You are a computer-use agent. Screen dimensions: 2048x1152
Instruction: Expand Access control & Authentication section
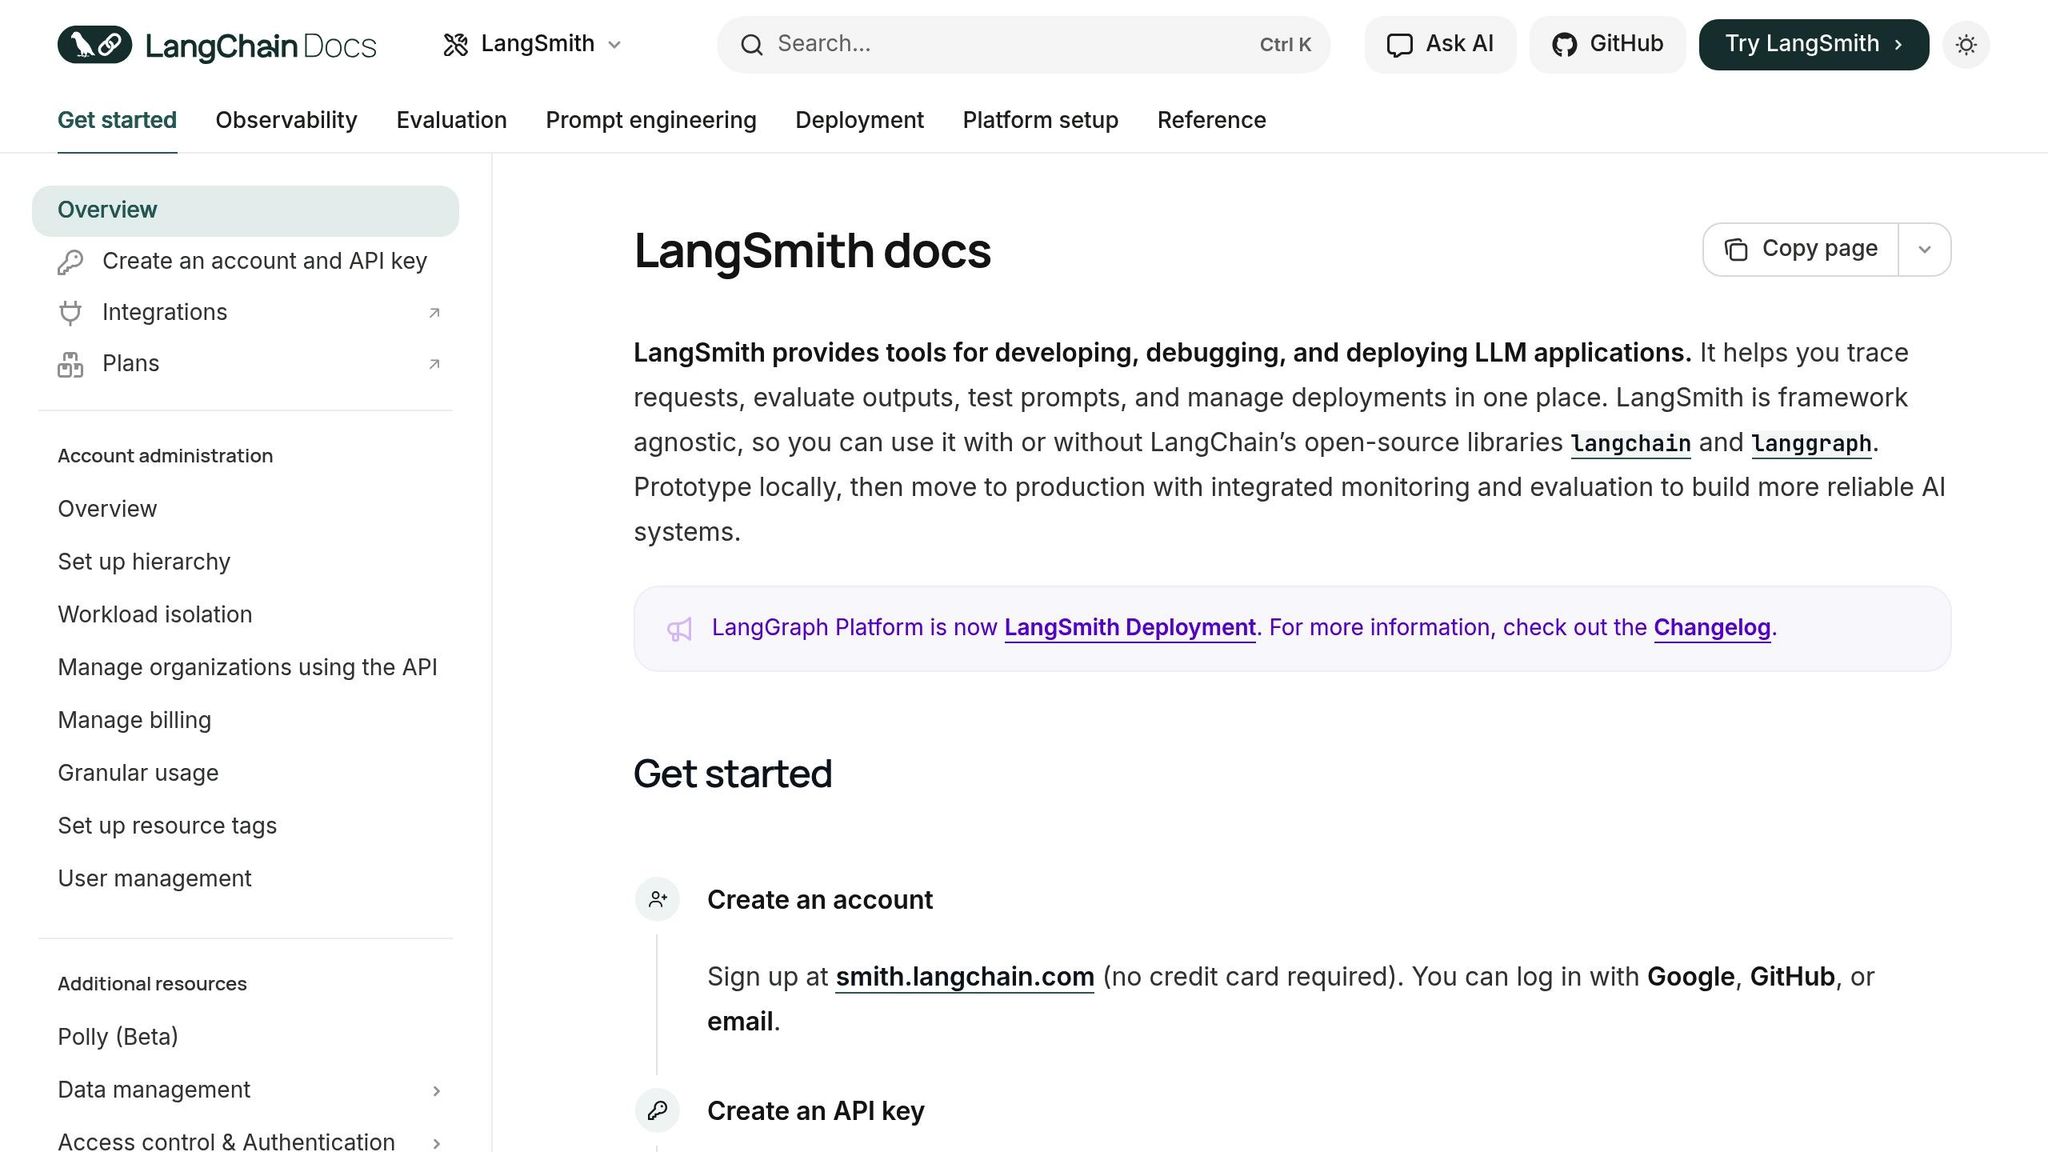pyautogui.click(x=437, y=1142)
